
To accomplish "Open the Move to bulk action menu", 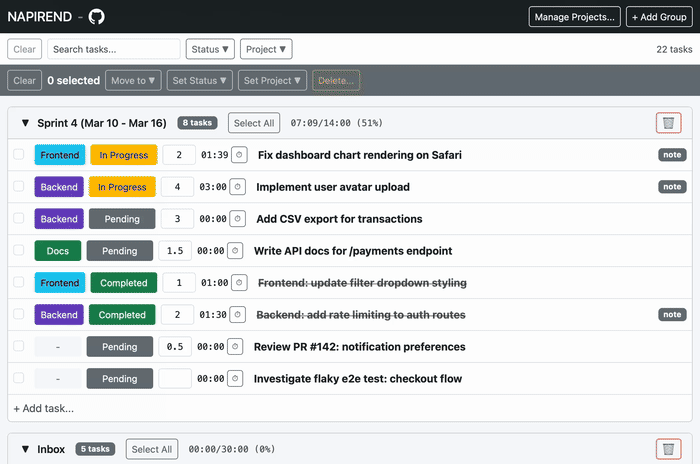I will tap(134, 81).
